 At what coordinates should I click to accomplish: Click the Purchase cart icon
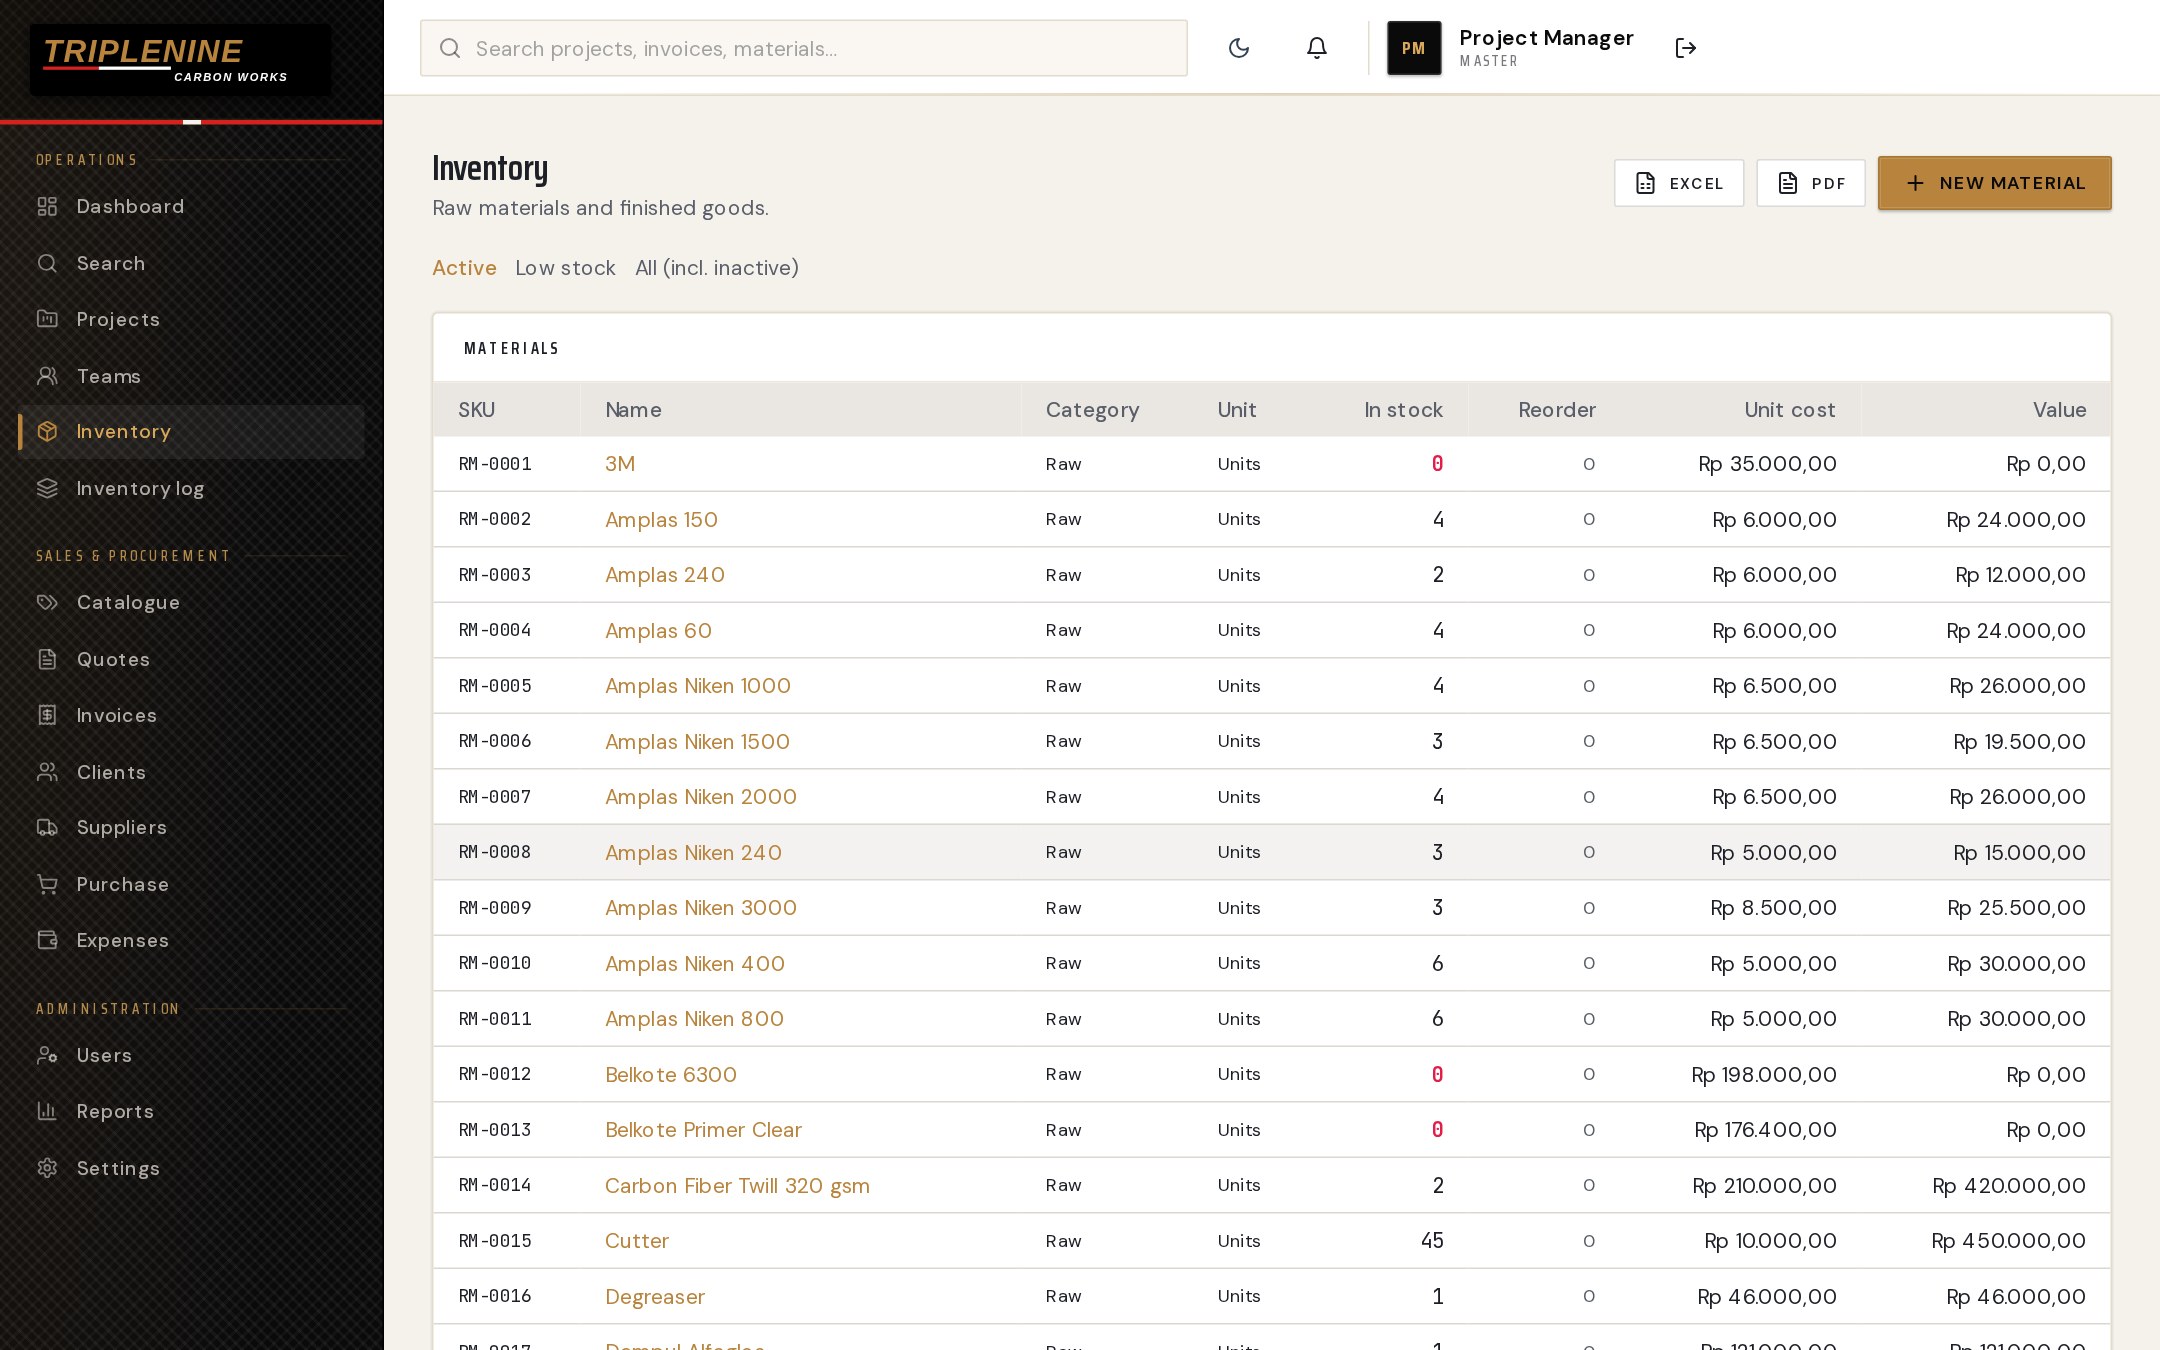coord(47,884)
